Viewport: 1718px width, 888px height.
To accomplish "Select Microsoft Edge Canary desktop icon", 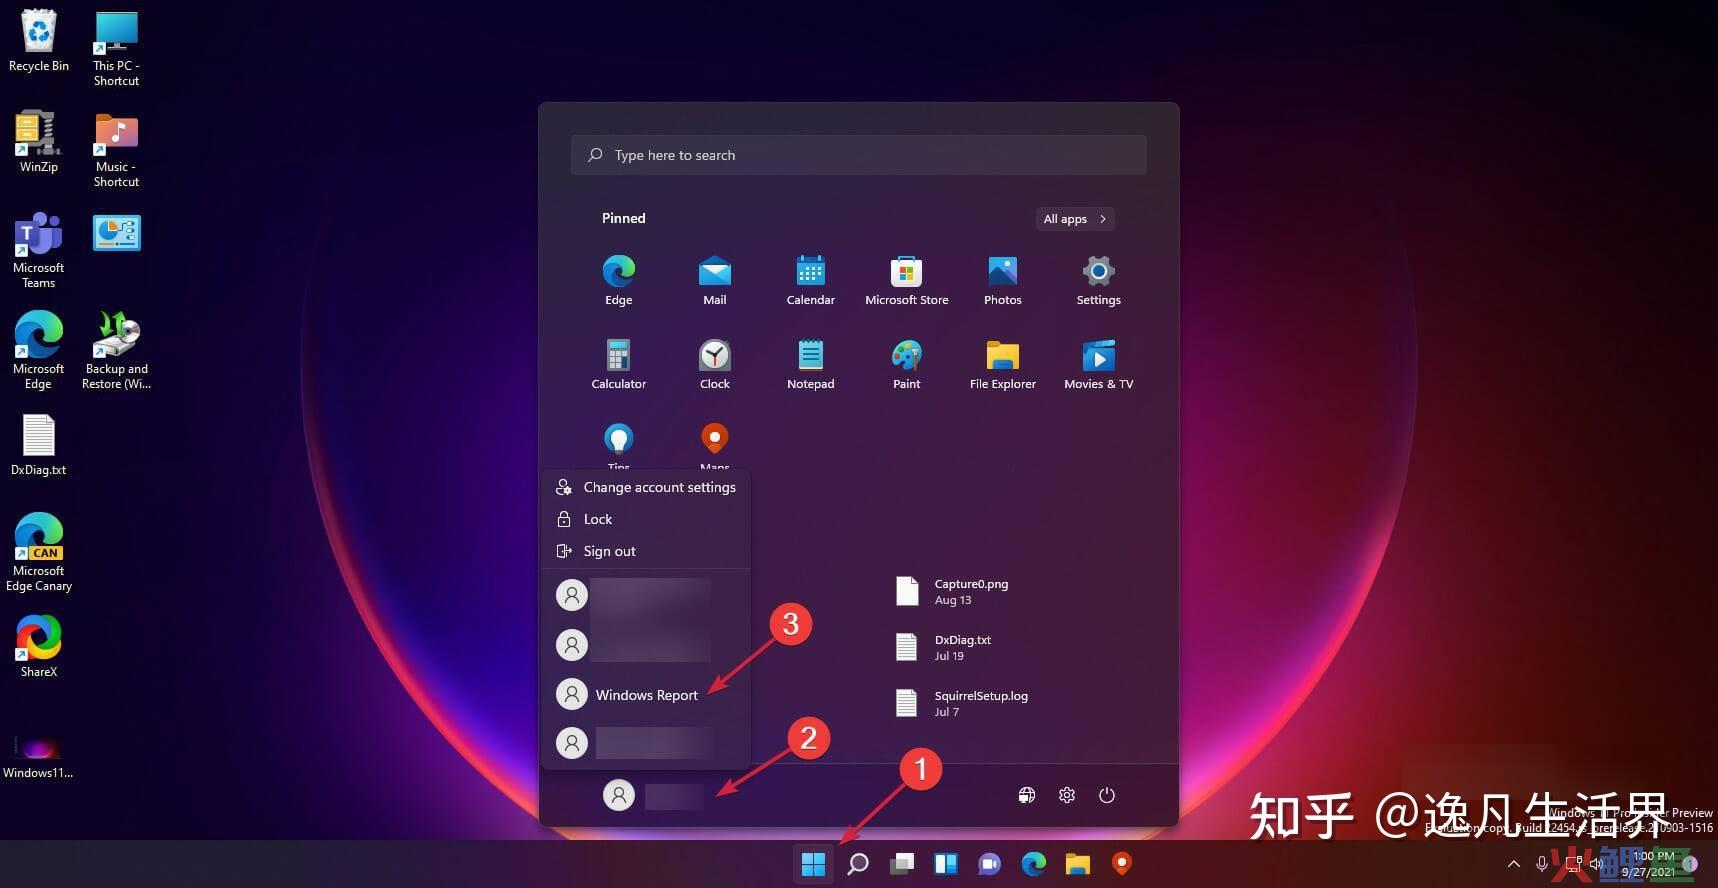I will click(x=39, y=552).
